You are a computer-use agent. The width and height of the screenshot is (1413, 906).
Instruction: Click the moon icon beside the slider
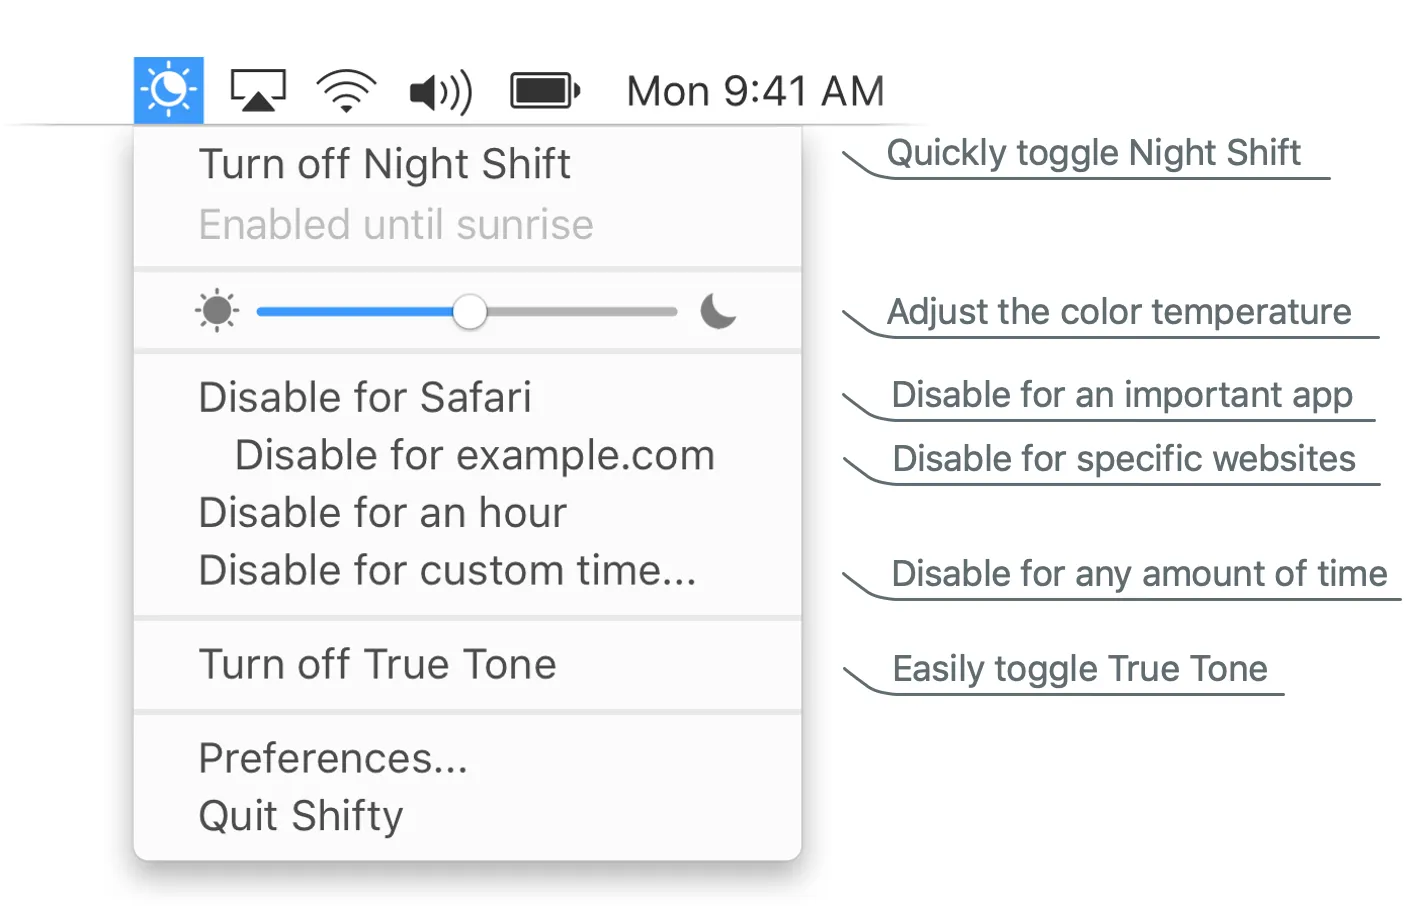(x=718, y=312)
